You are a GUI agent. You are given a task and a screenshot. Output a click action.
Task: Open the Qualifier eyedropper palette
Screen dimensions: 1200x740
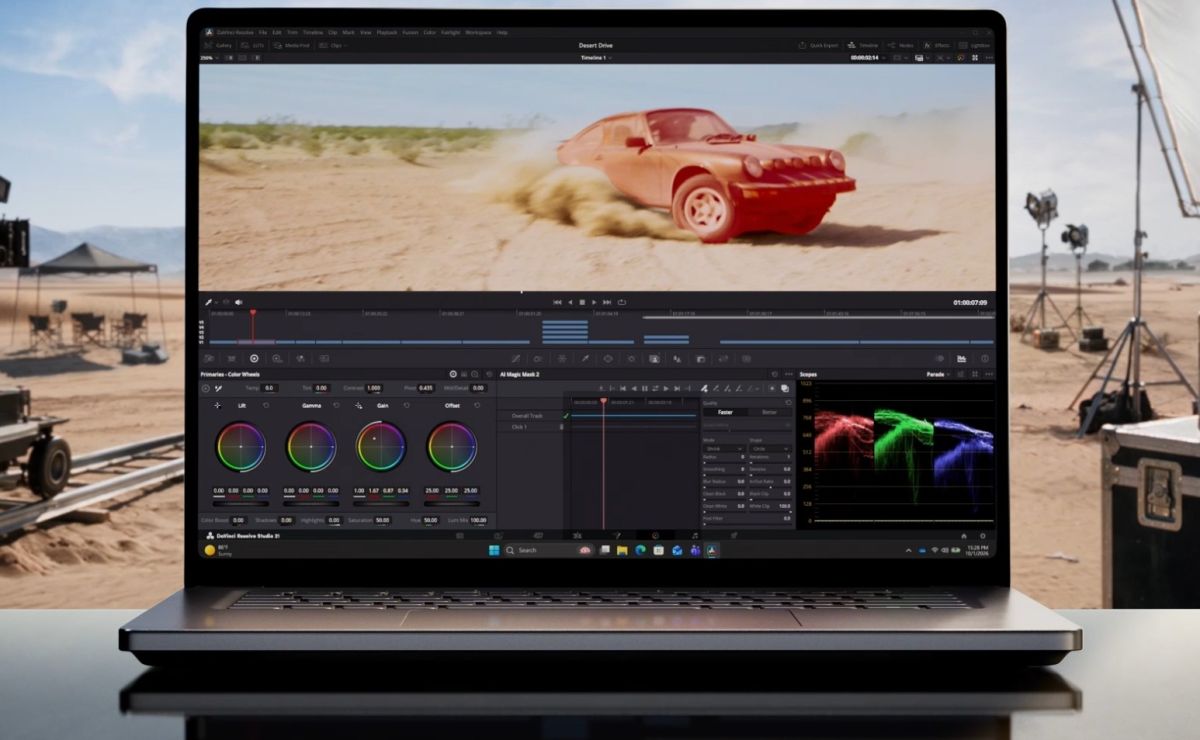(585, 358)
